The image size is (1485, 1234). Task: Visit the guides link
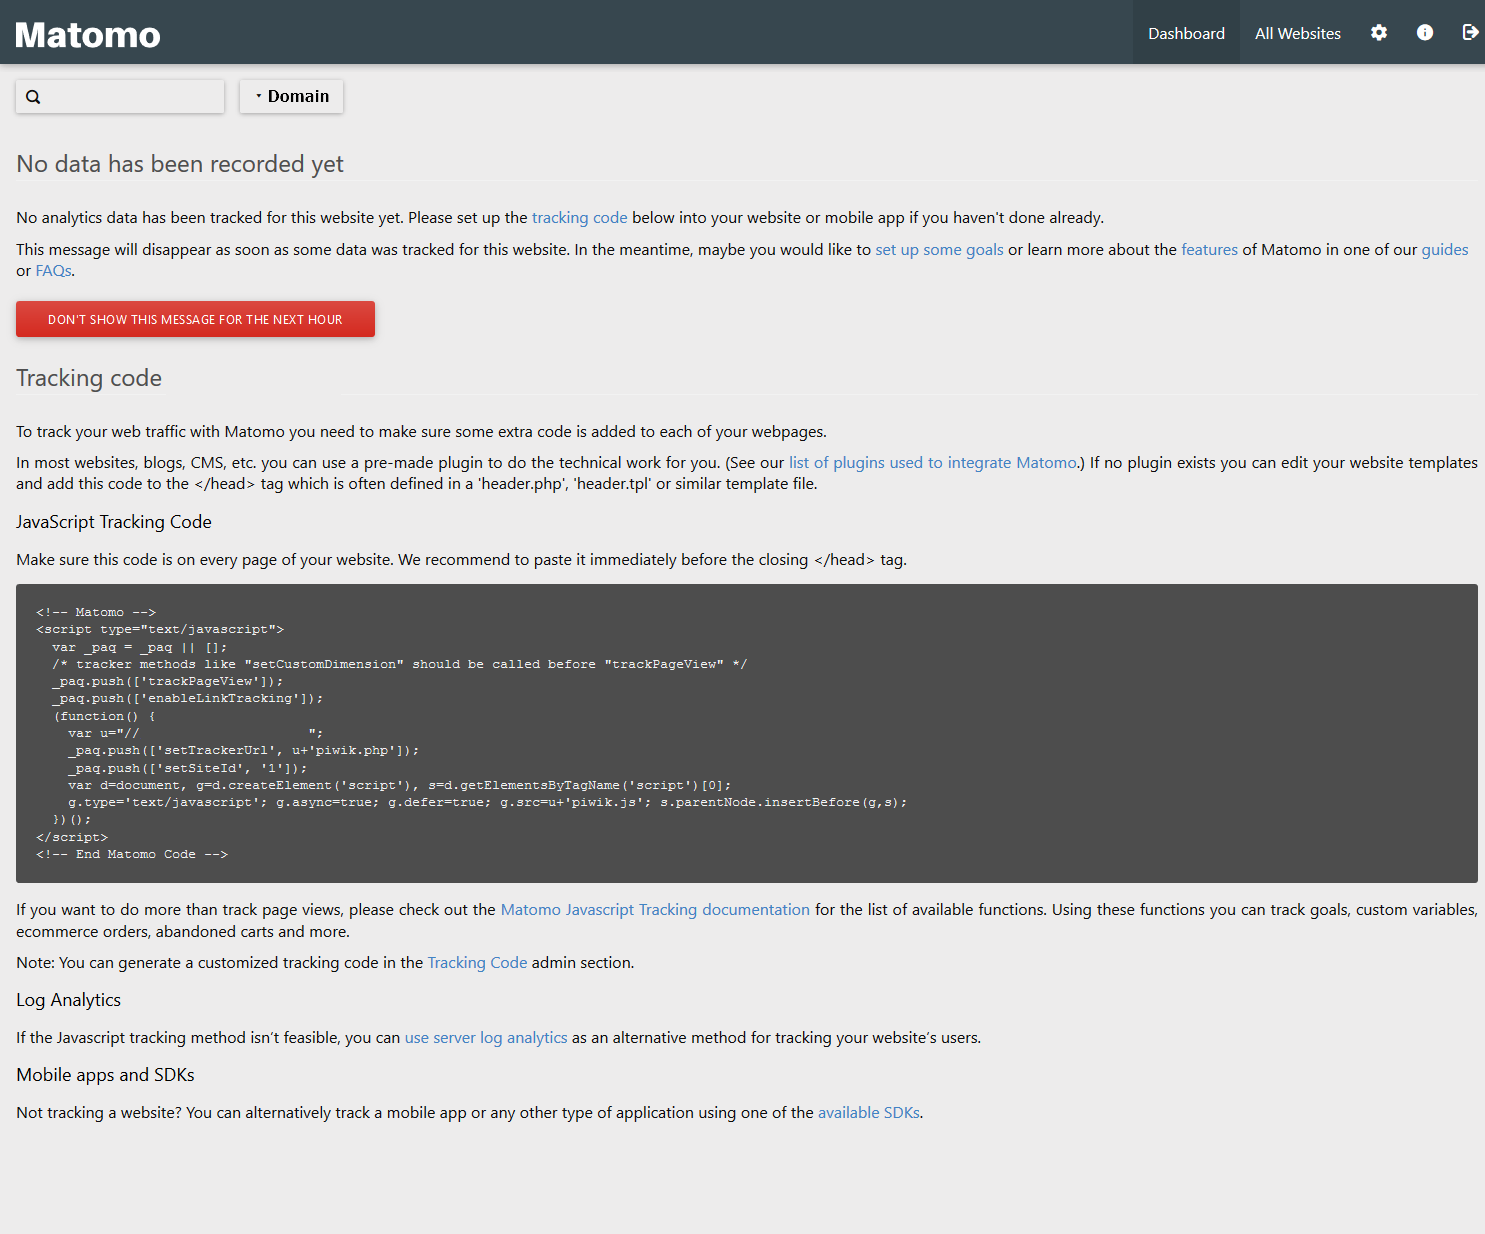tap(1444, 250)
